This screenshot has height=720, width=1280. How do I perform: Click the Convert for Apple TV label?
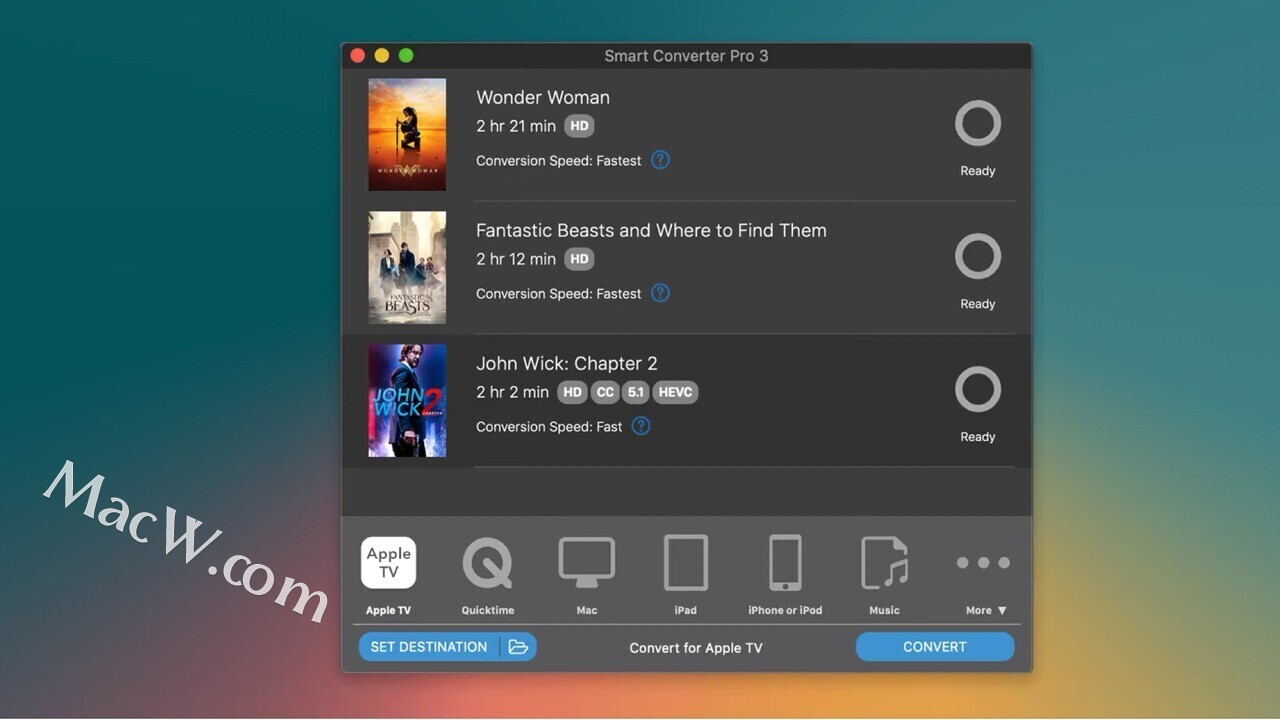pyautogui.click(x=696, y=648)
